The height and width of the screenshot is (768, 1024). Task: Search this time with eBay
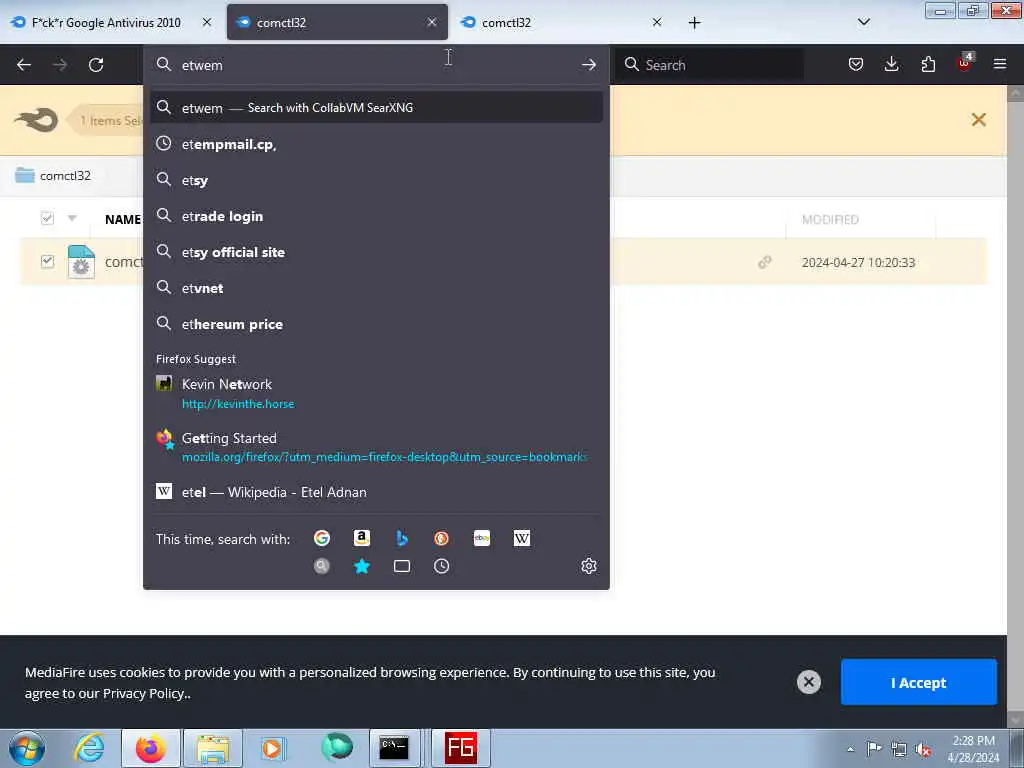click(x=482, y=538)
